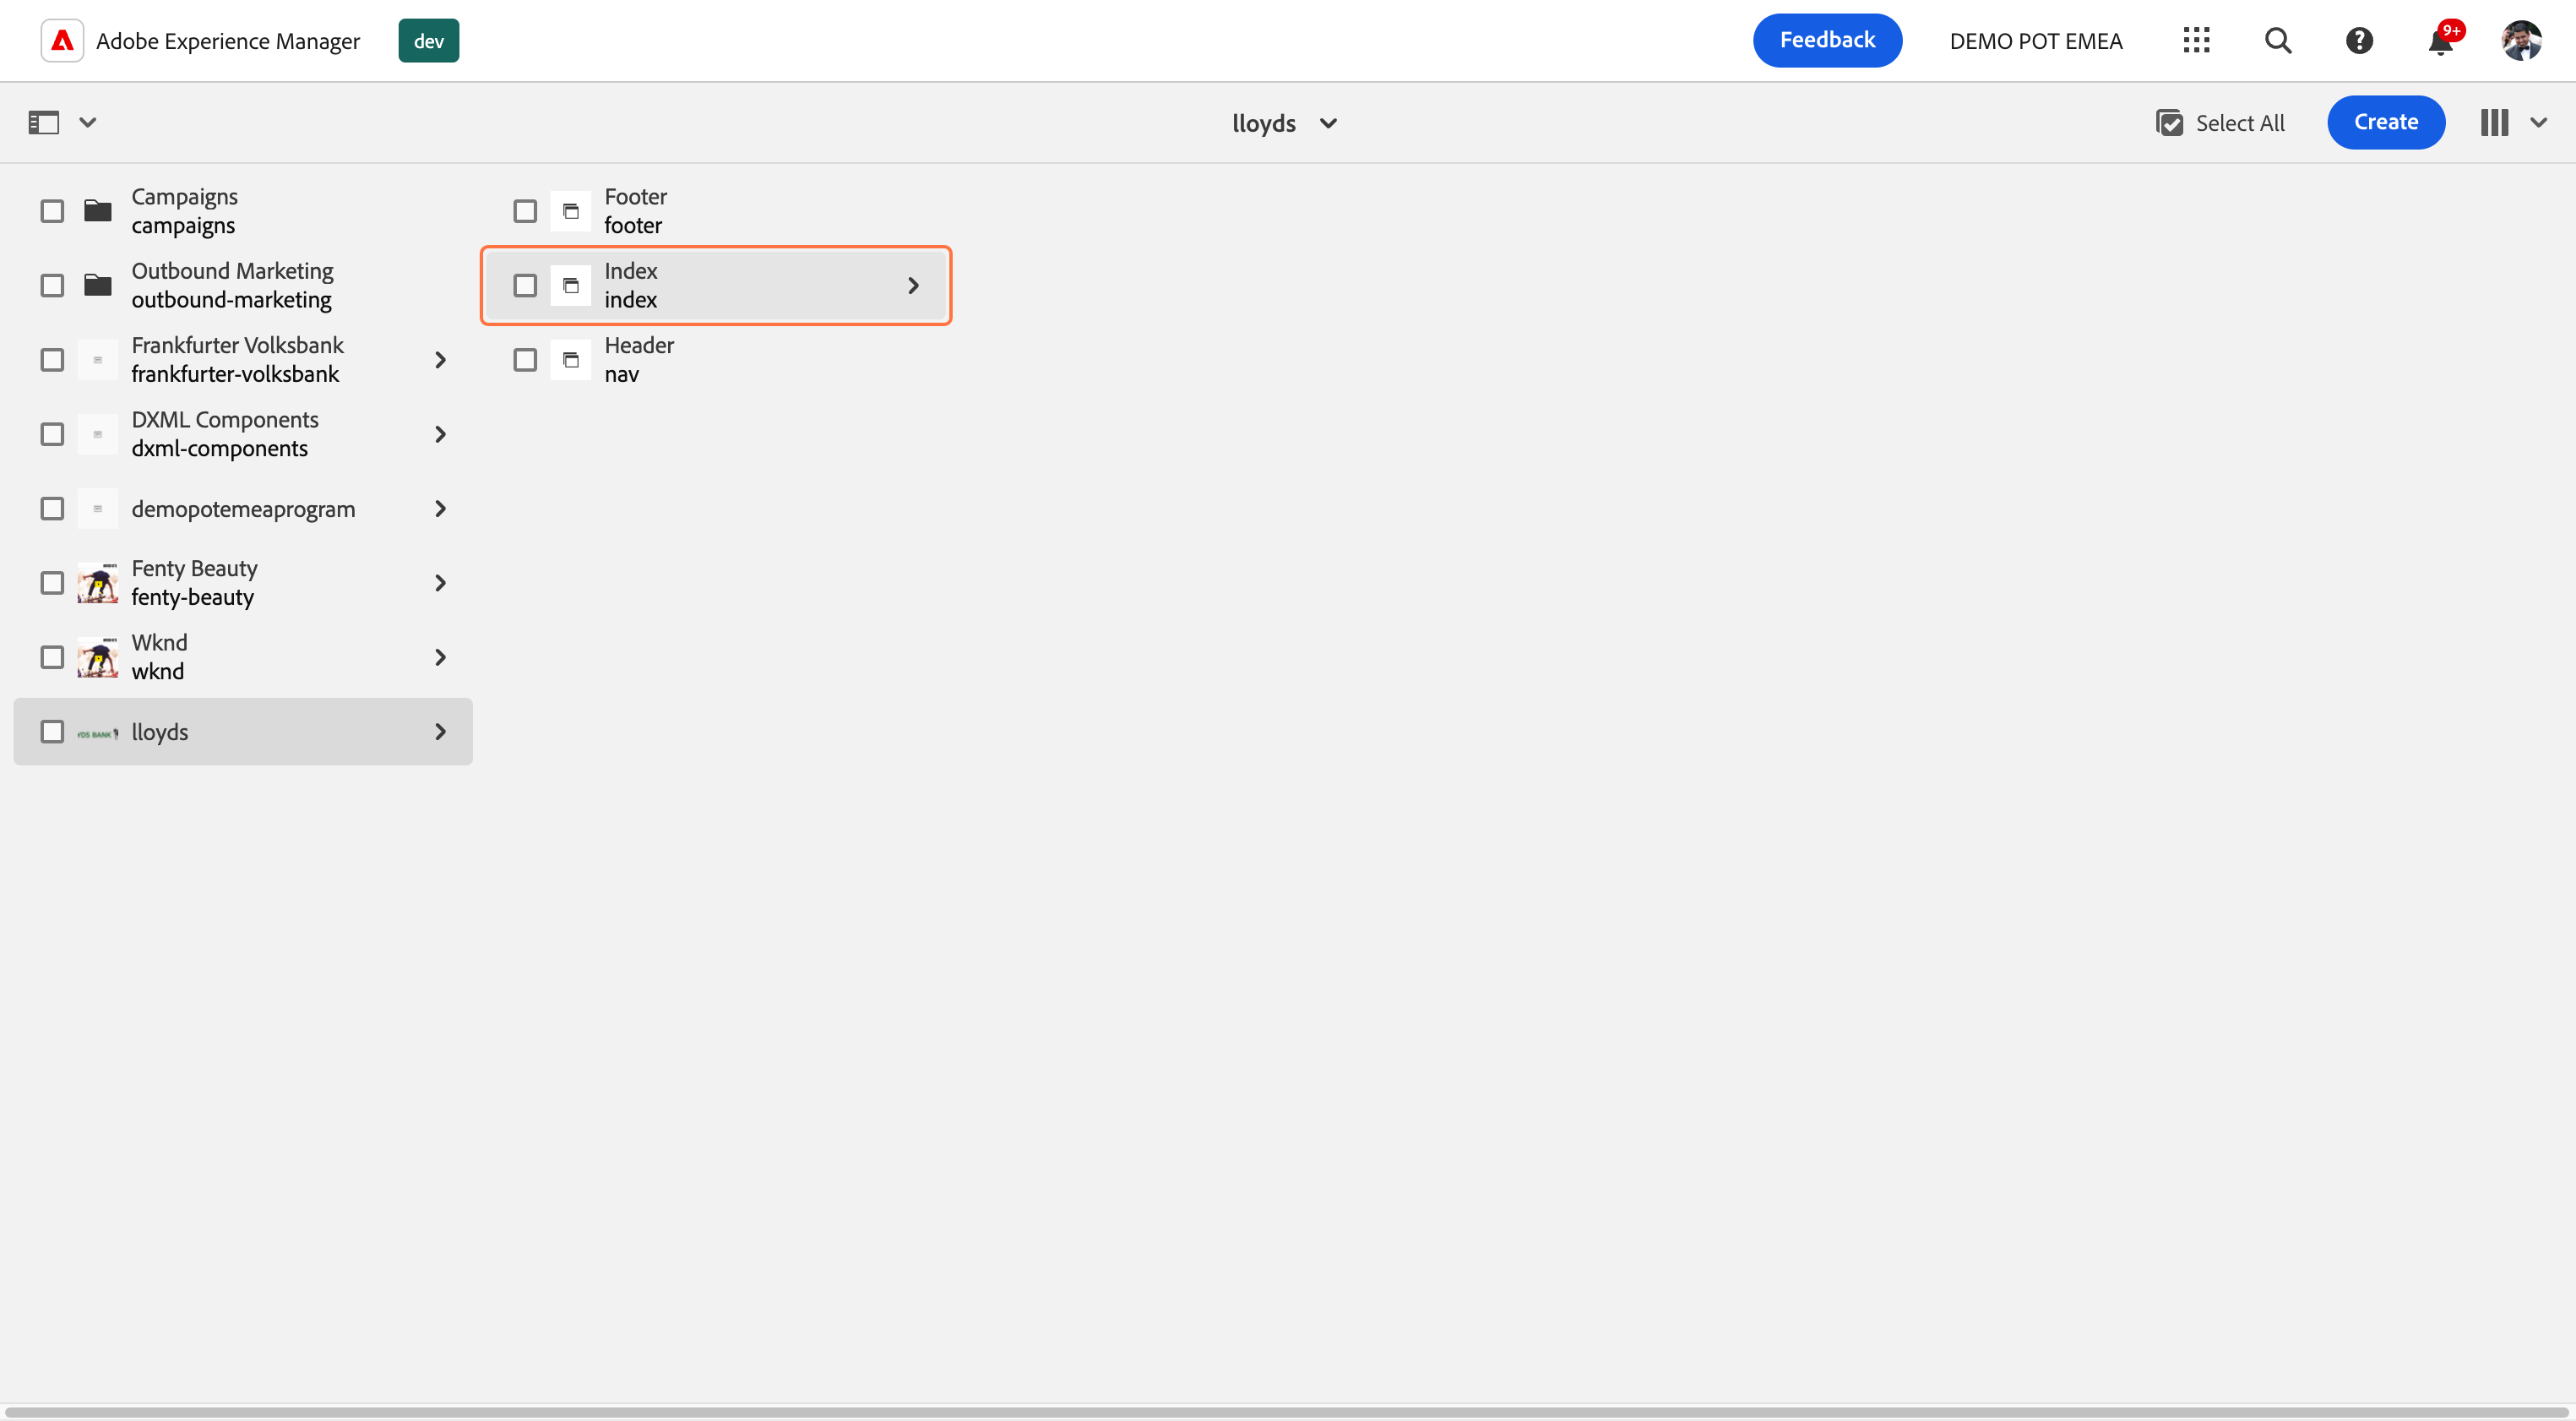
Task: Open the help question mark icon
Action: point(2359,41)
